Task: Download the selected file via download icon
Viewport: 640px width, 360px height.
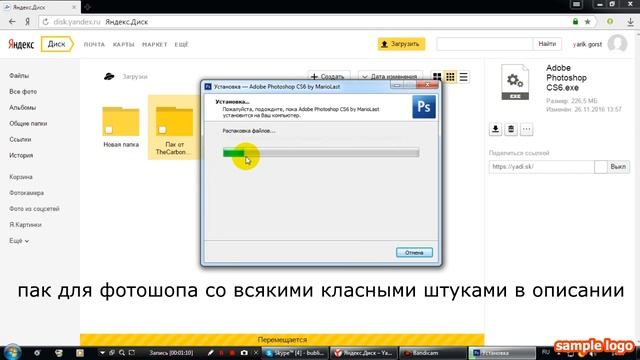Action: [x=495, y=129]
